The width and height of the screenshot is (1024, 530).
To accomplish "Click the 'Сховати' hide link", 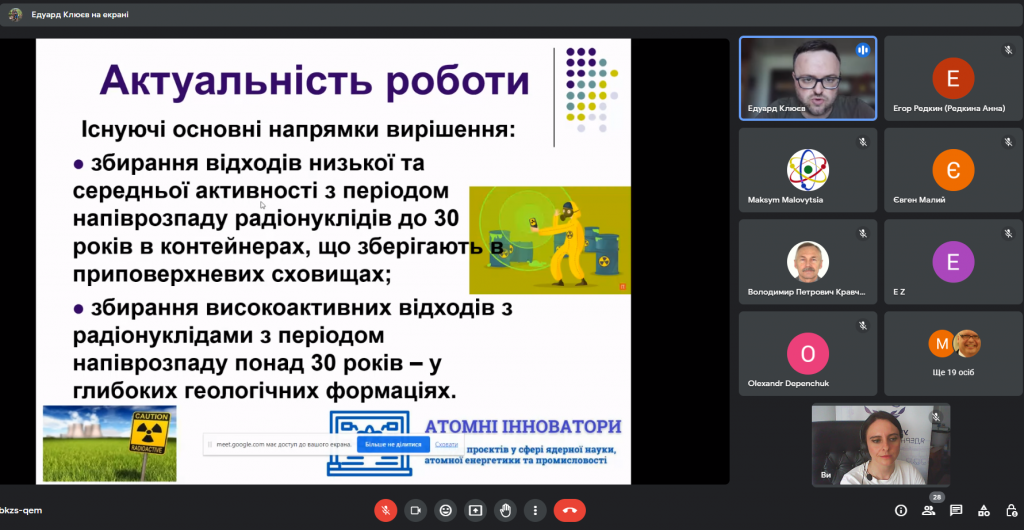I will pyautogui.click(x=447, y=444).
